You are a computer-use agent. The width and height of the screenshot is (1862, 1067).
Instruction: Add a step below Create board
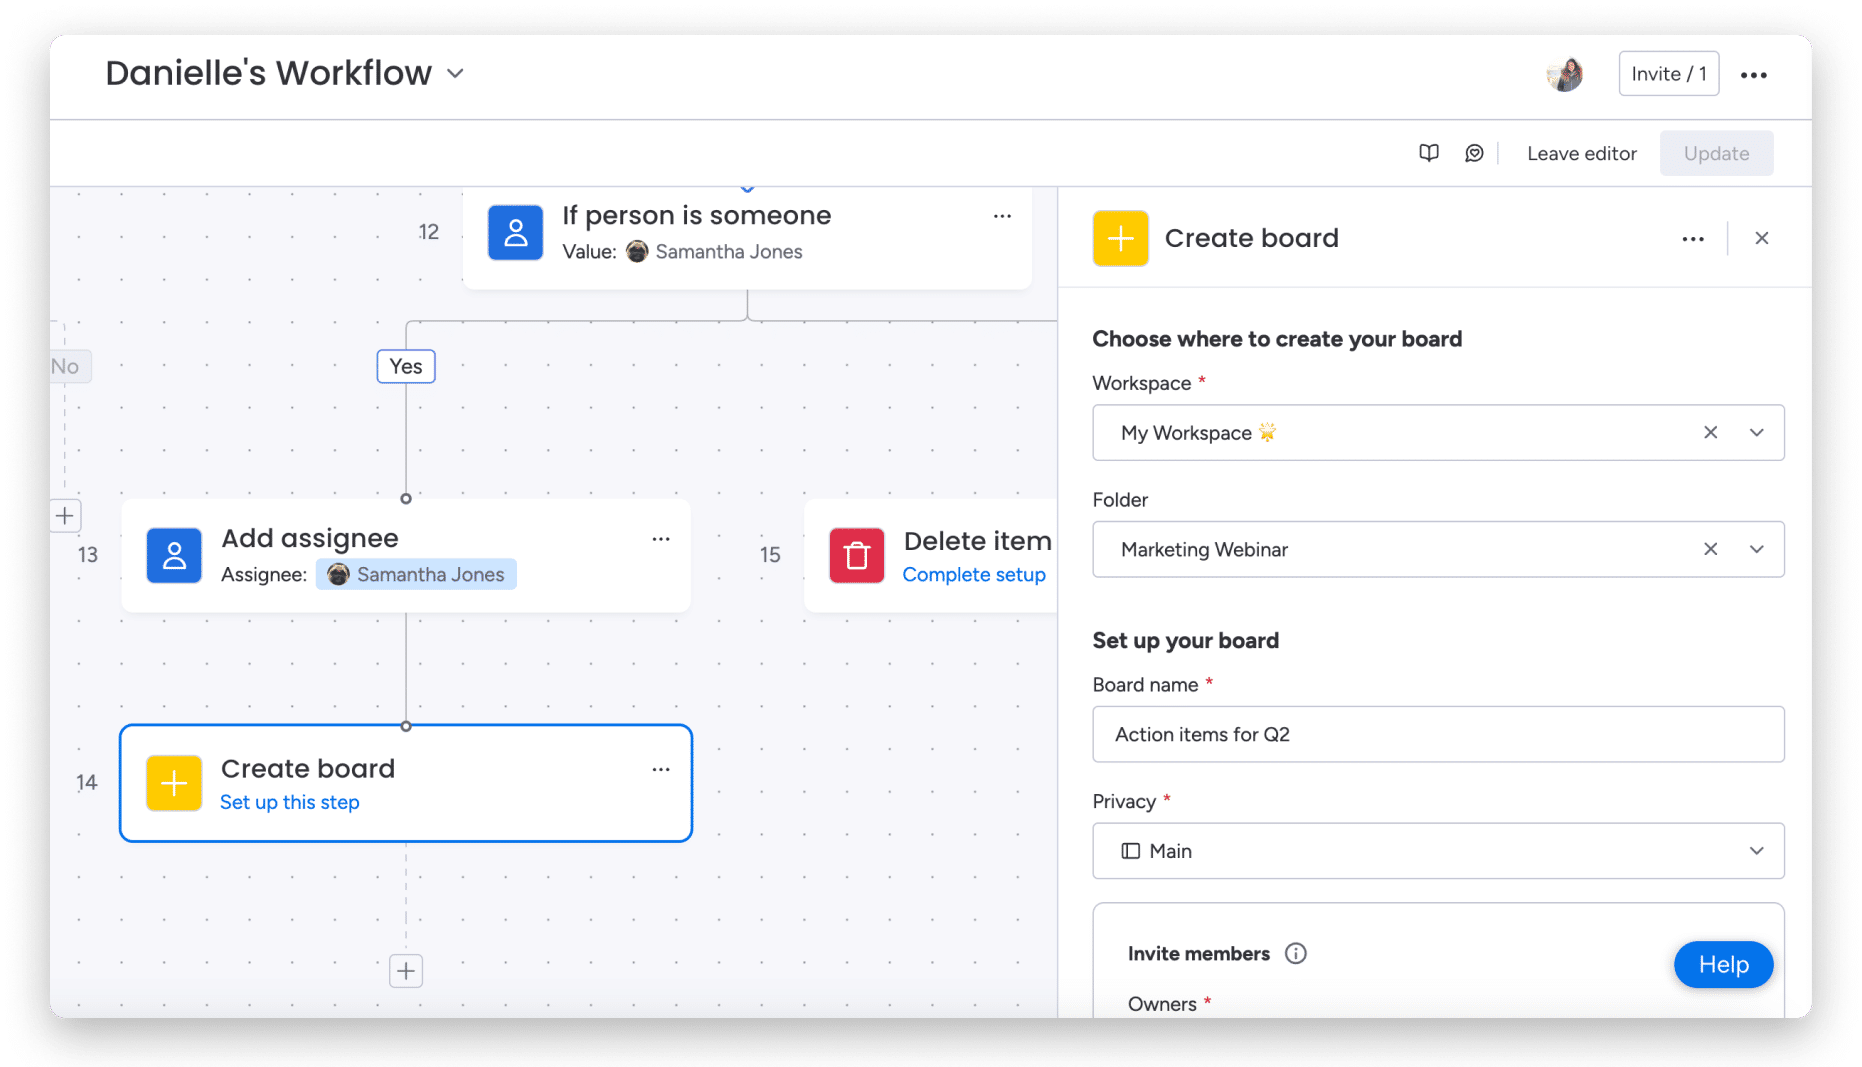pyautogui.click(x=406, y=970)
